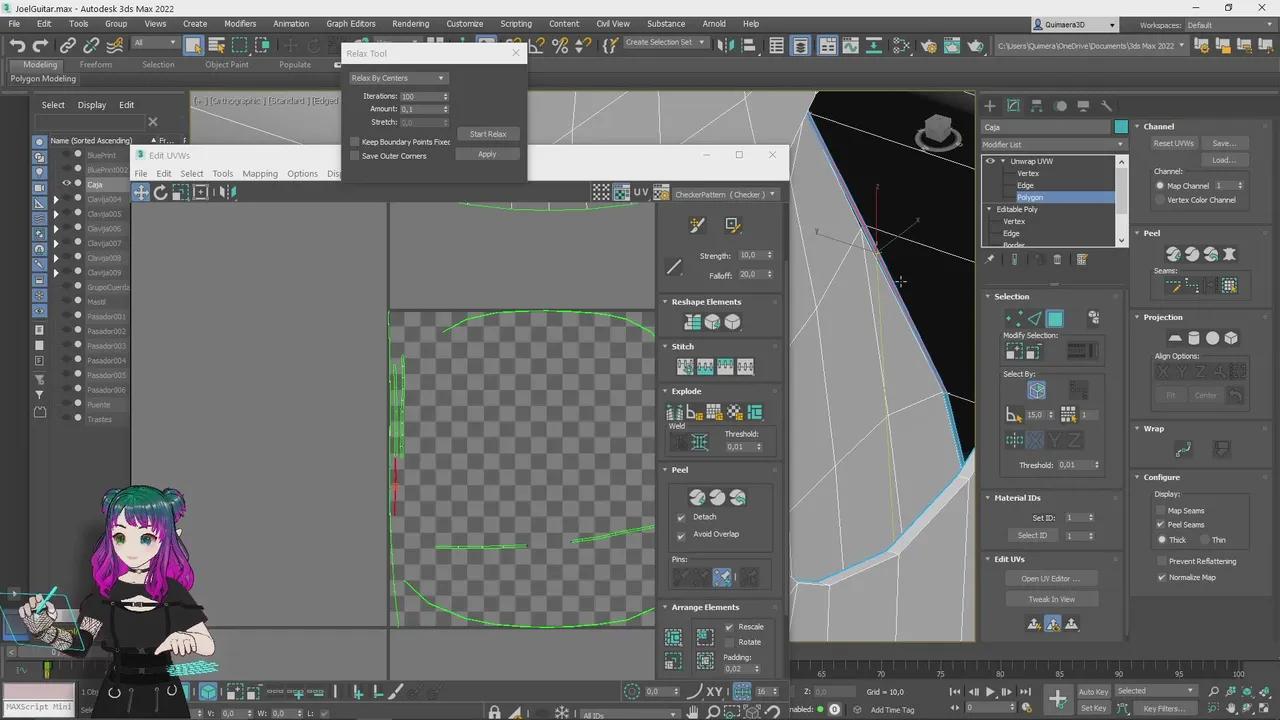1280x720 pixels.
Task: Open the Create tab plus icon in command panel
Action: [x=990, y=105]
